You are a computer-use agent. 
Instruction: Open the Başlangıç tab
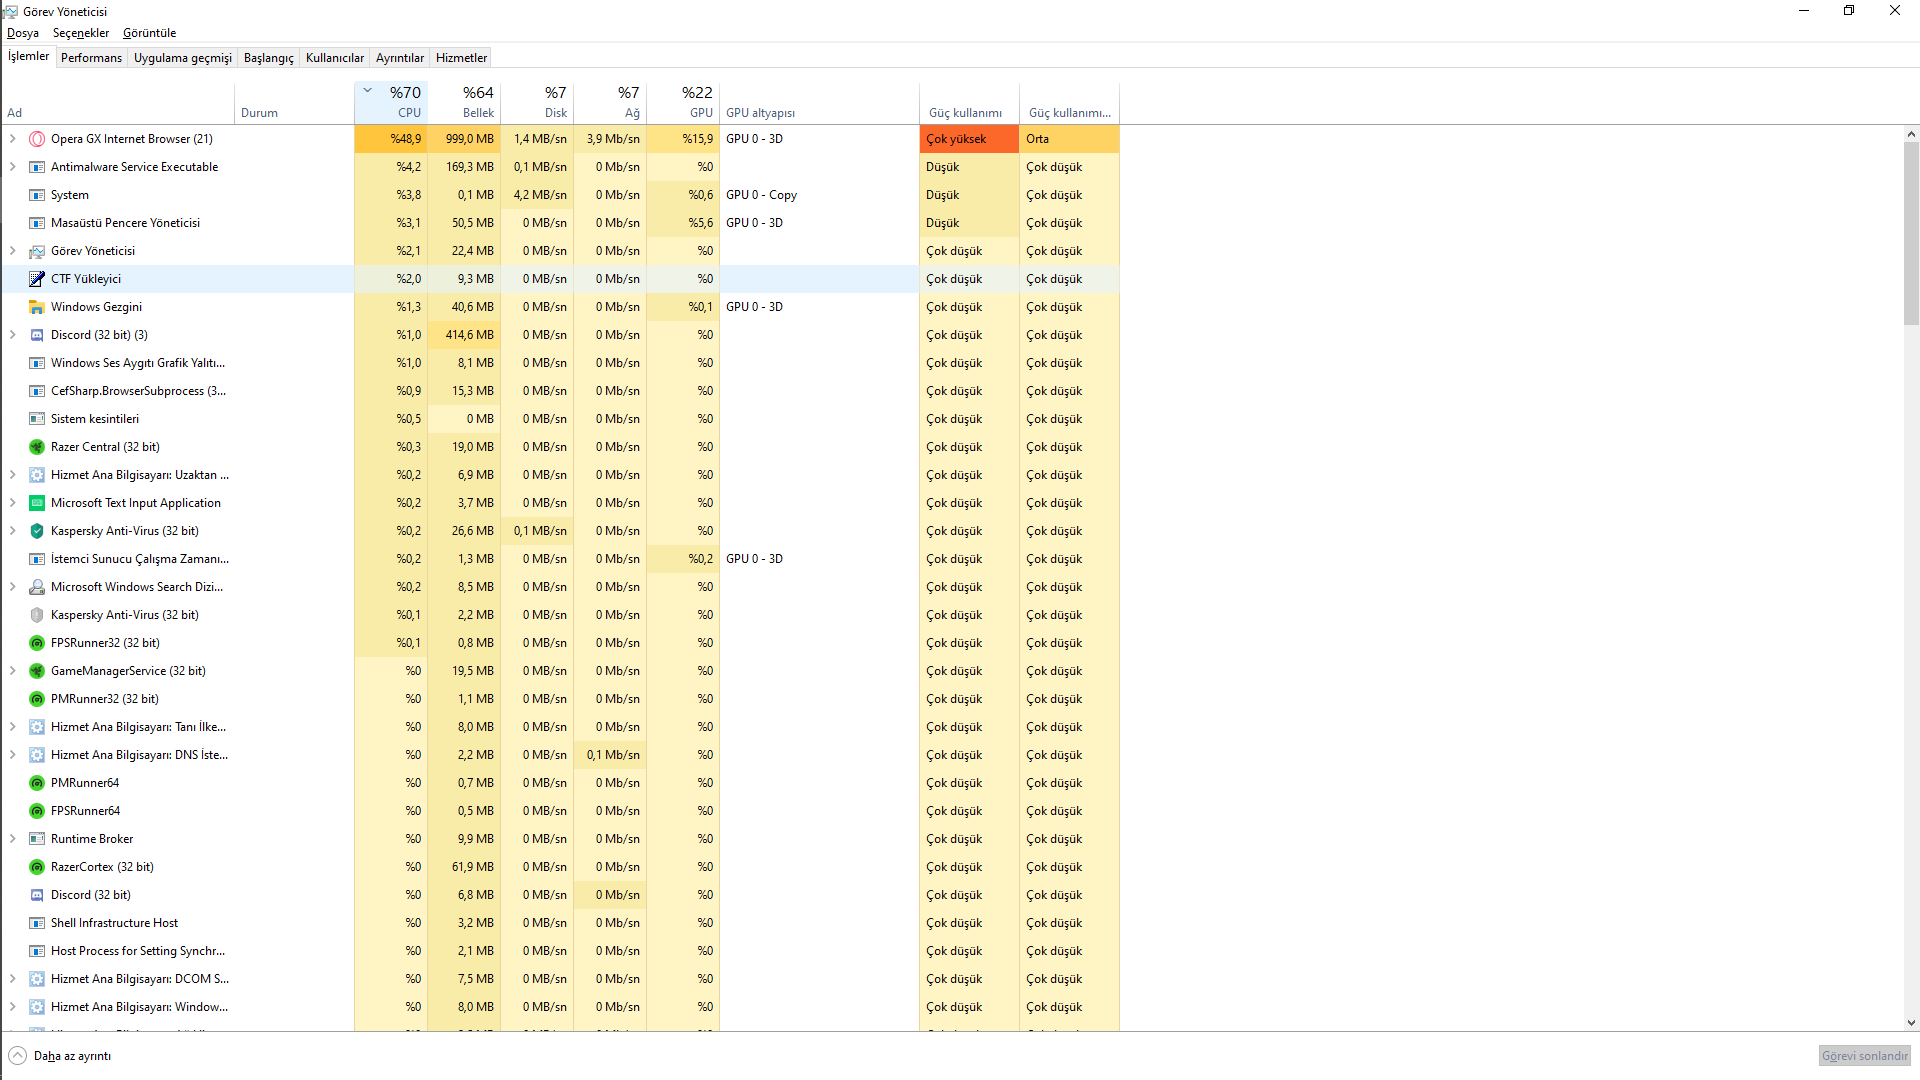point(268,58)
